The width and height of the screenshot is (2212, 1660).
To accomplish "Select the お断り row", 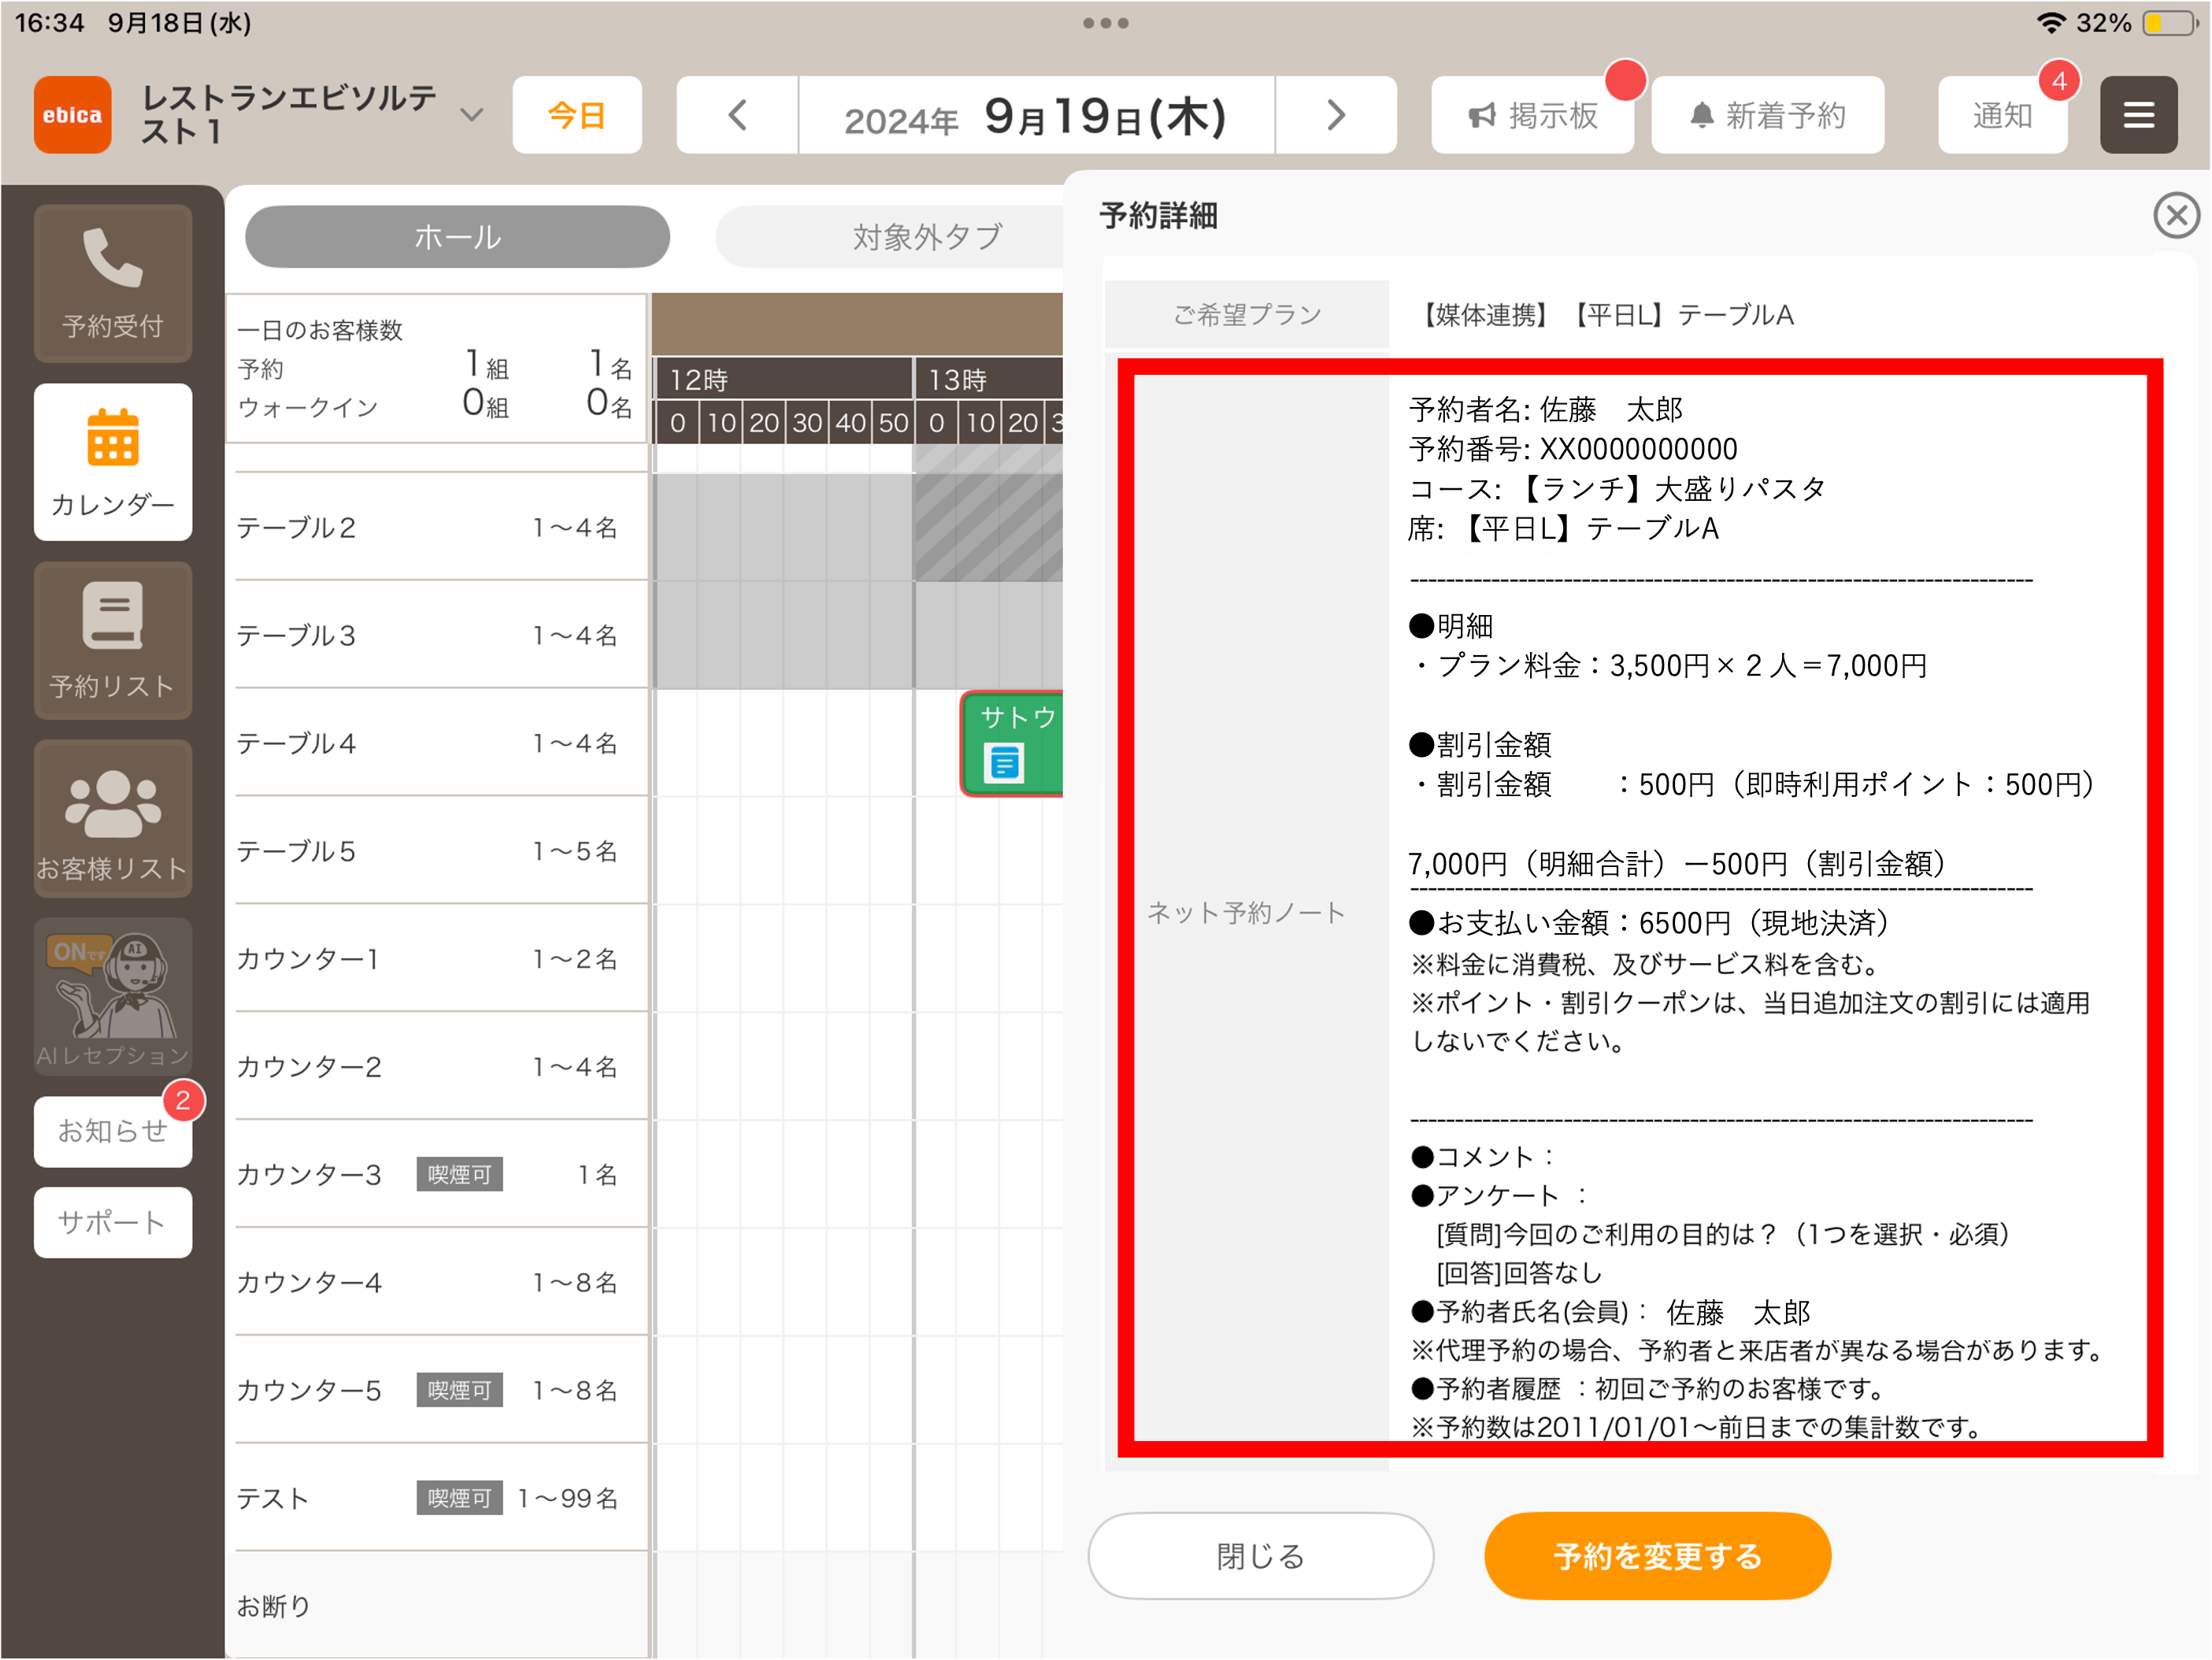I will pyautogui.click(x=441, y=1606).
